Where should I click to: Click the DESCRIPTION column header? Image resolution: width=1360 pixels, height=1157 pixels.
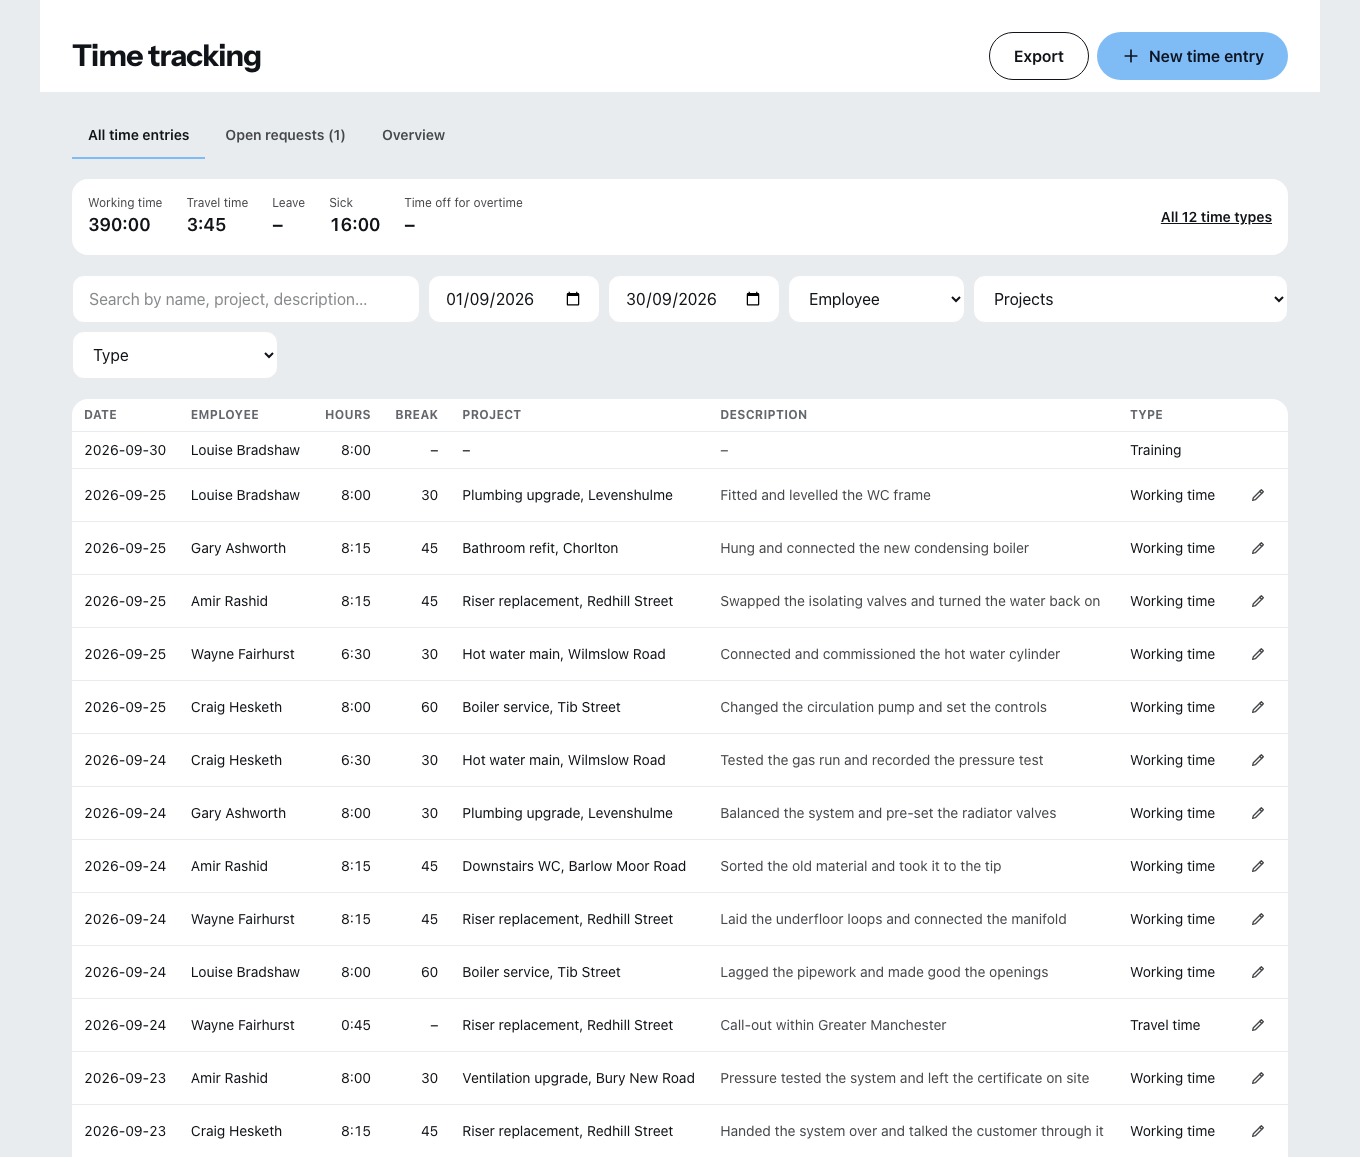coord(763,415)
